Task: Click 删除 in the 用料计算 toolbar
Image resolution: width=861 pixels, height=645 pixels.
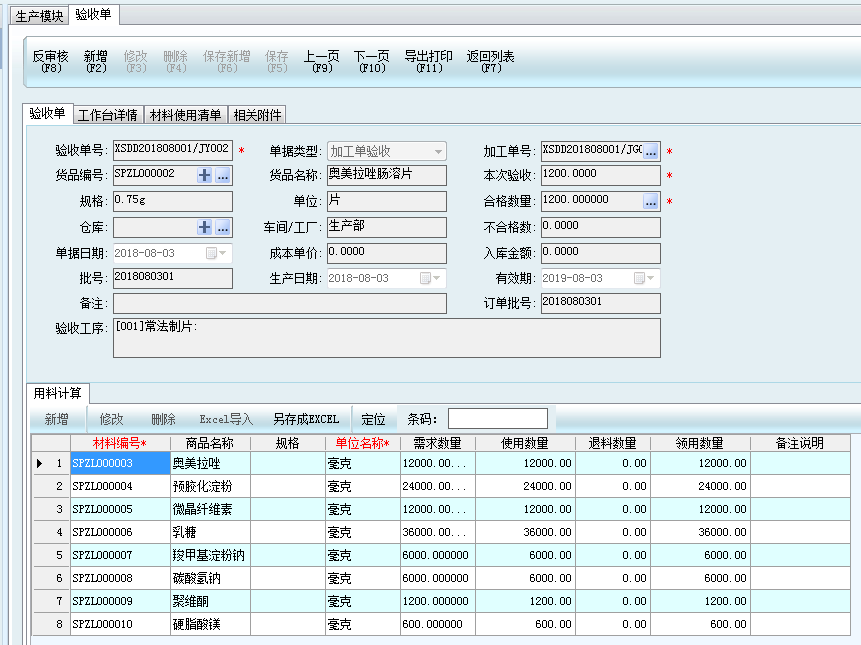Action: 163,419
